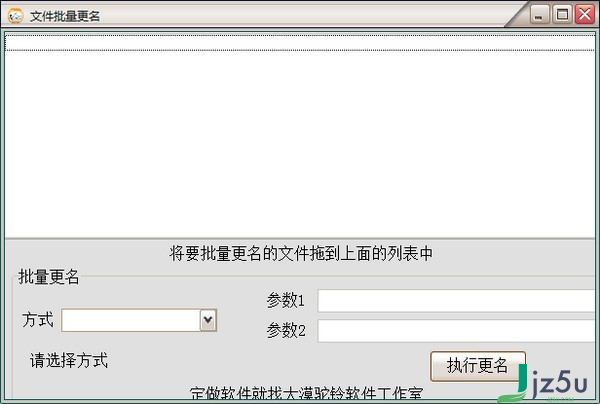Viewport: 600px width, 404px height.
Task: Minimize the 文件批量更名 window
Action: click(539, 15)
